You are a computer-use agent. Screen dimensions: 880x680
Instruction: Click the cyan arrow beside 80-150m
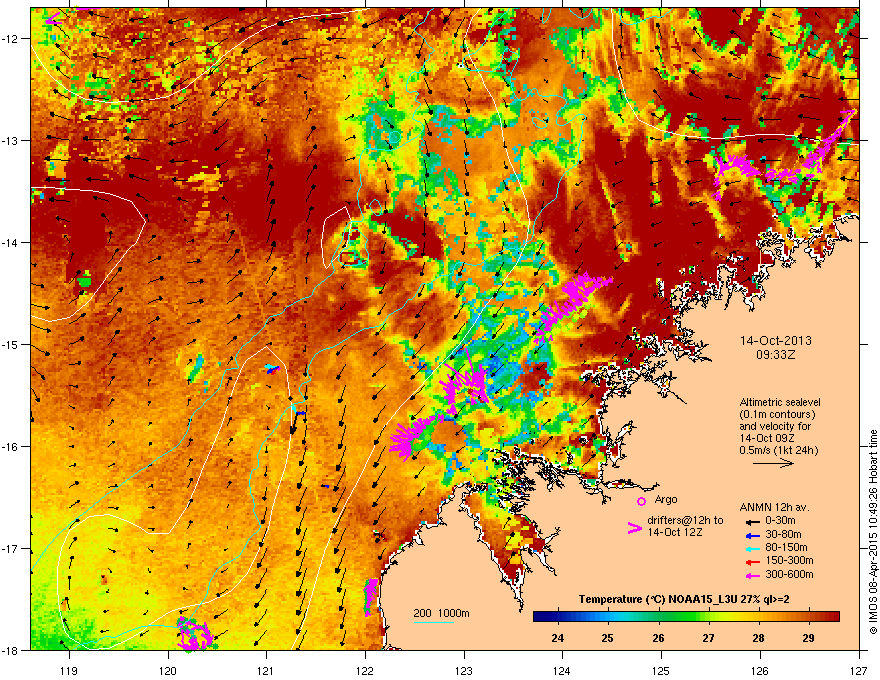pyautogui.click(x=752, y=549)
